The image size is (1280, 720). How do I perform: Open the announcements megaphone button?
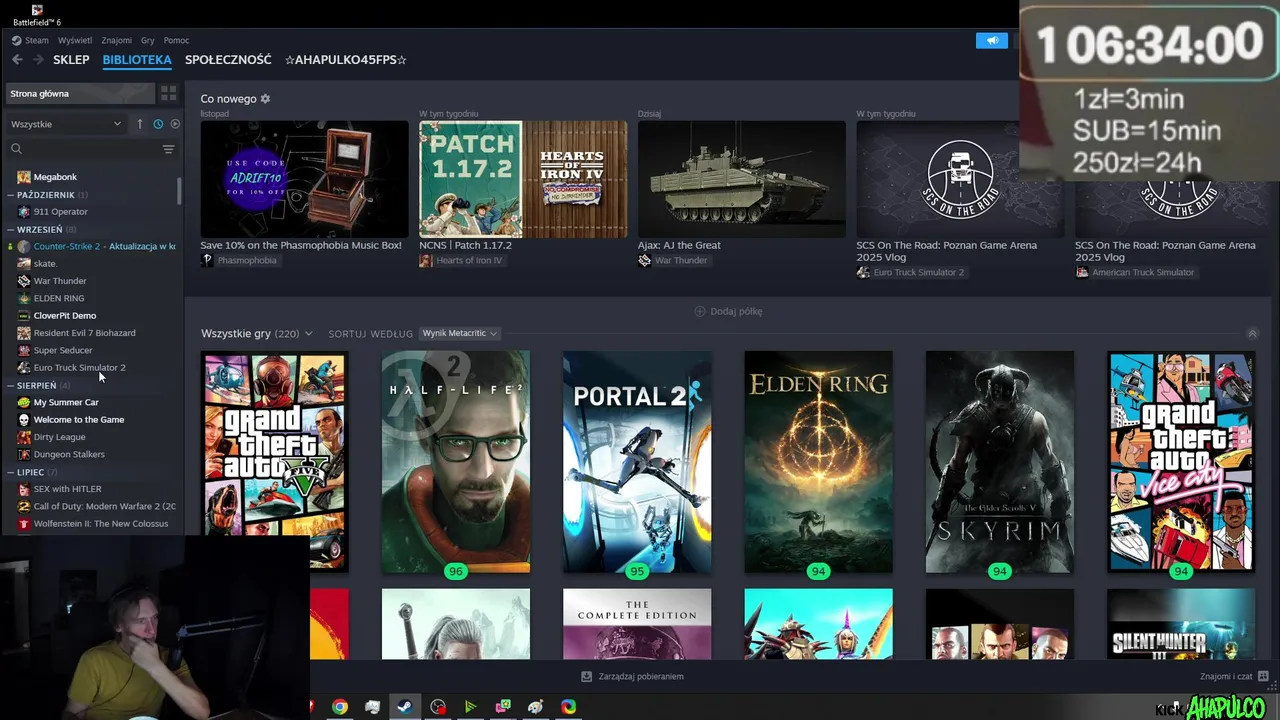tap(992, 41)
